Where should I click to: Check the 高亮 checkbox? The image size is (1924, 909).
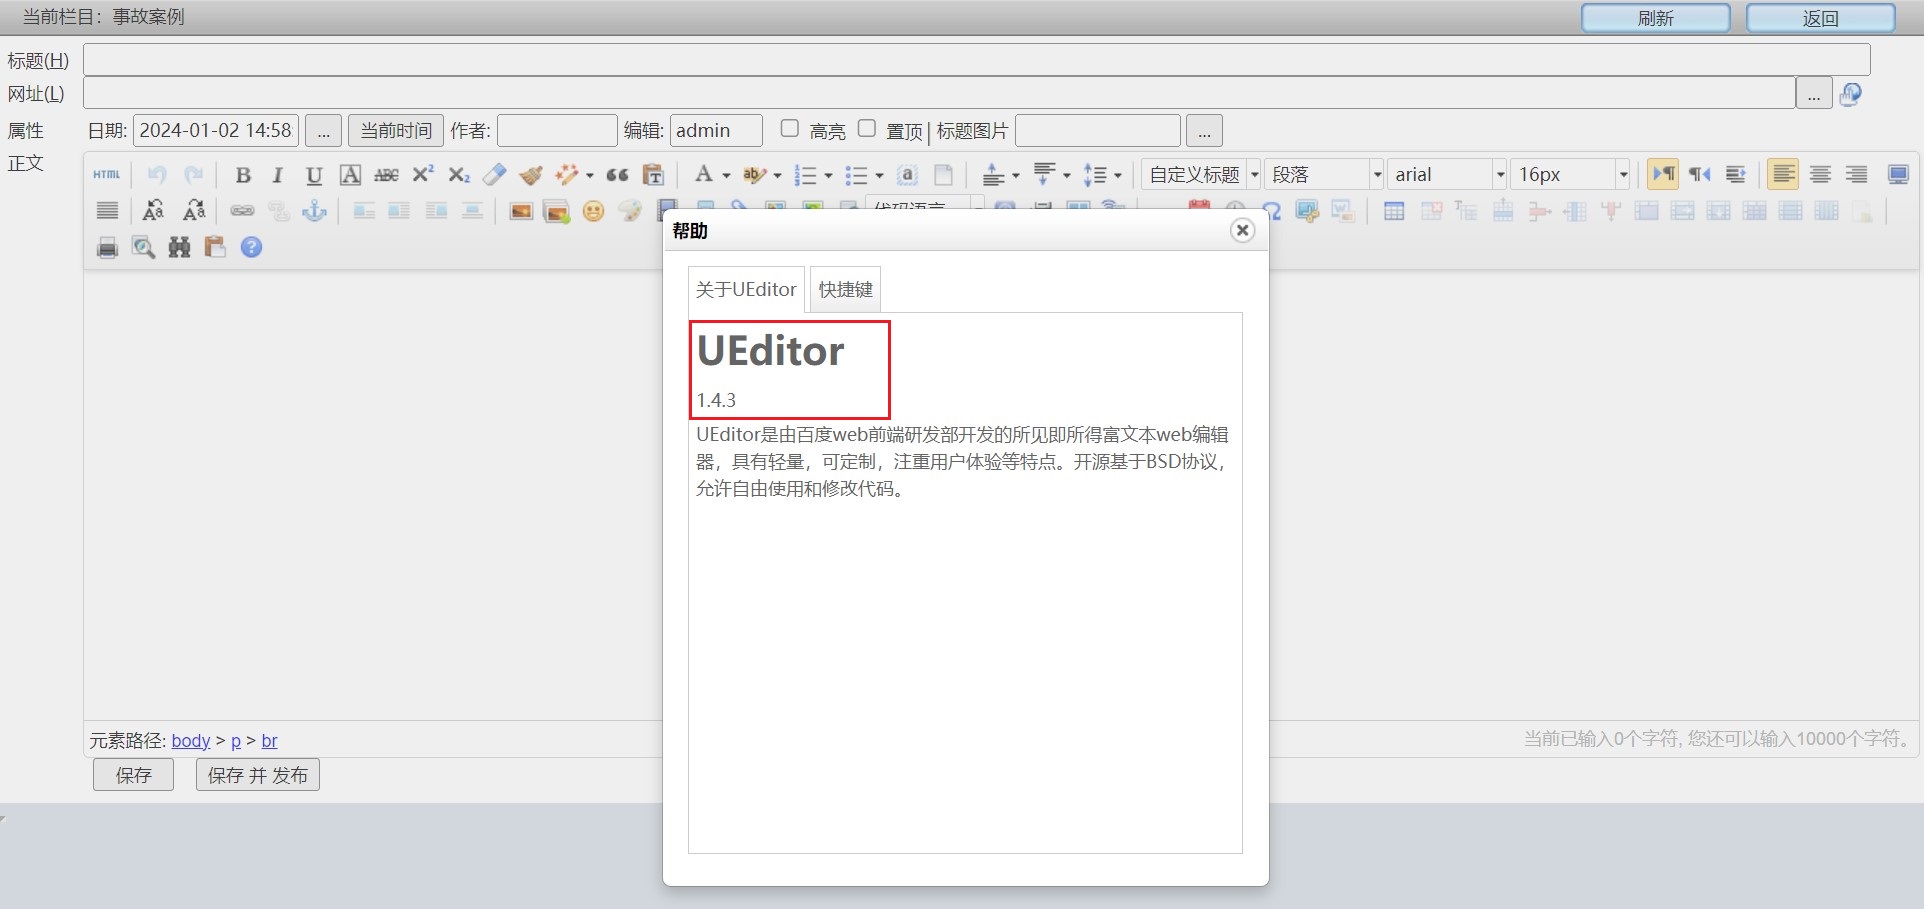click(x=790, y=128)
